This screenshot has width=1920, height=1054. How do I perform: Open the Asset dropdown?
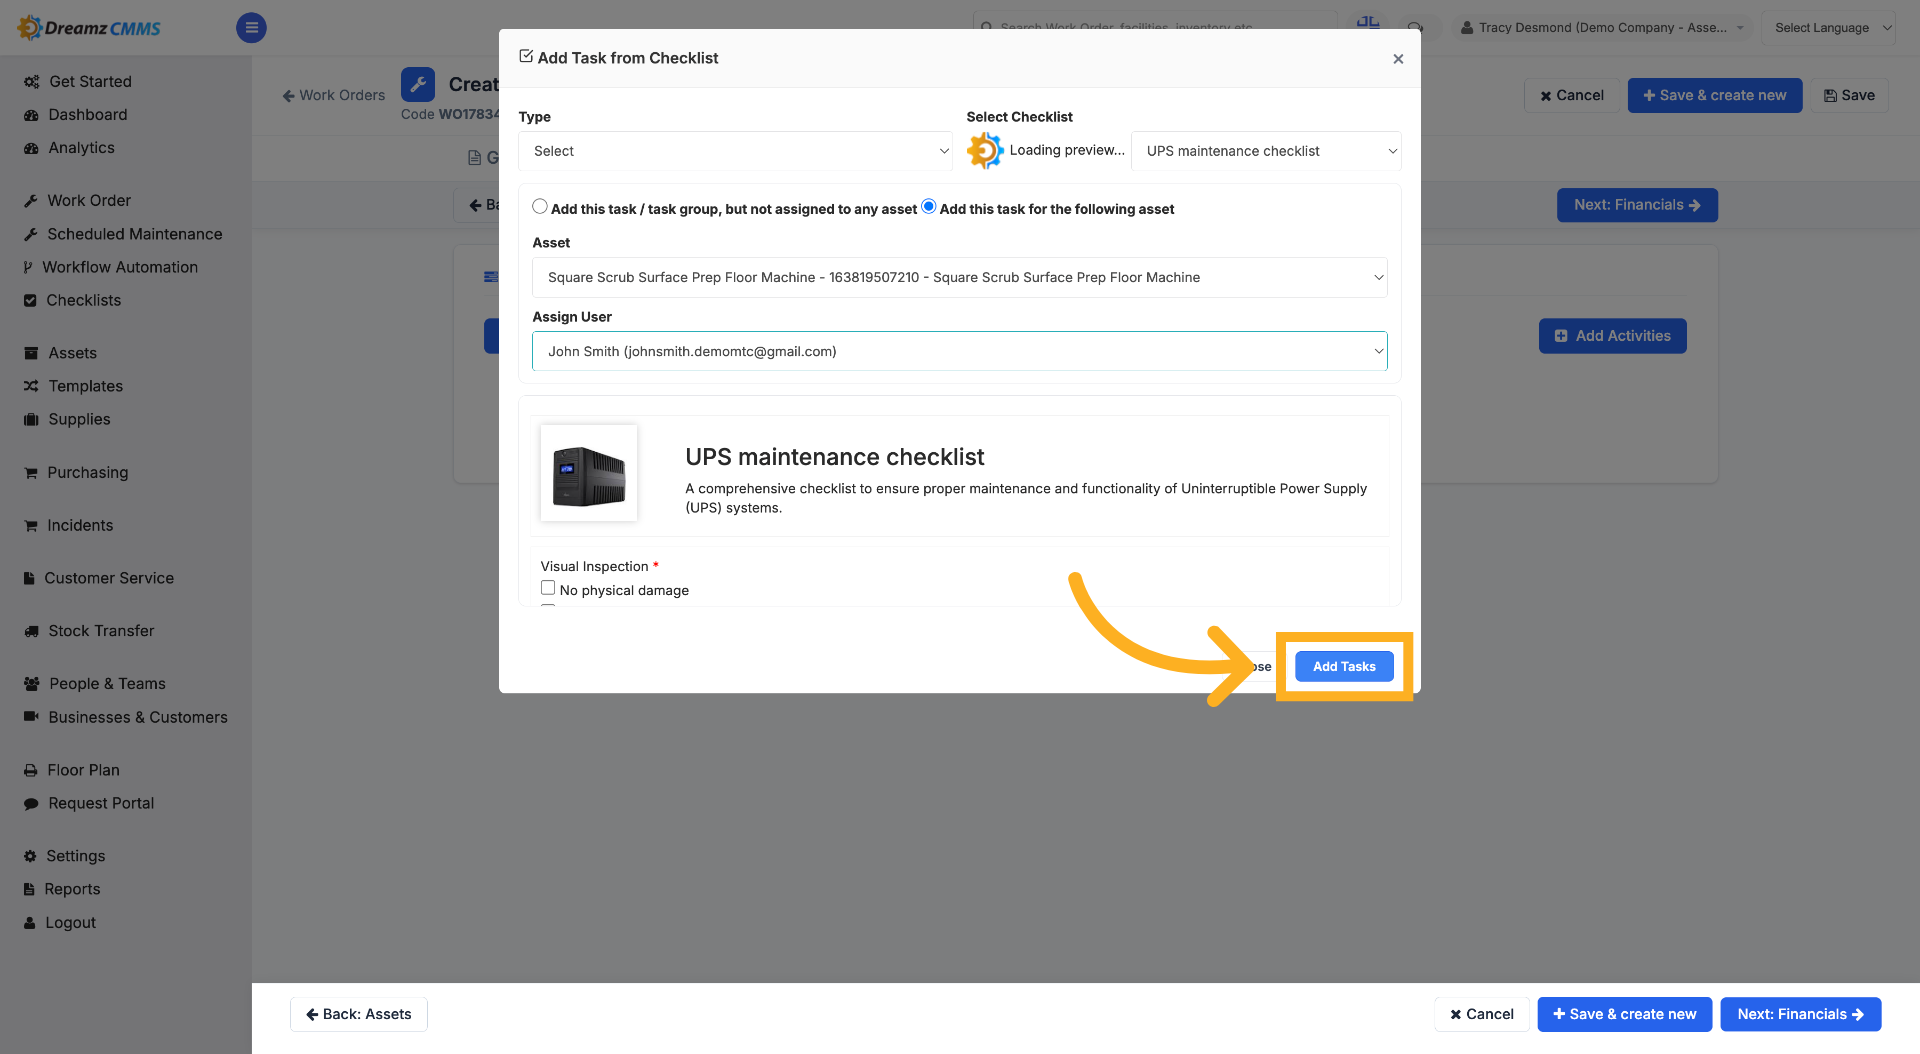[x=960, y=277]
